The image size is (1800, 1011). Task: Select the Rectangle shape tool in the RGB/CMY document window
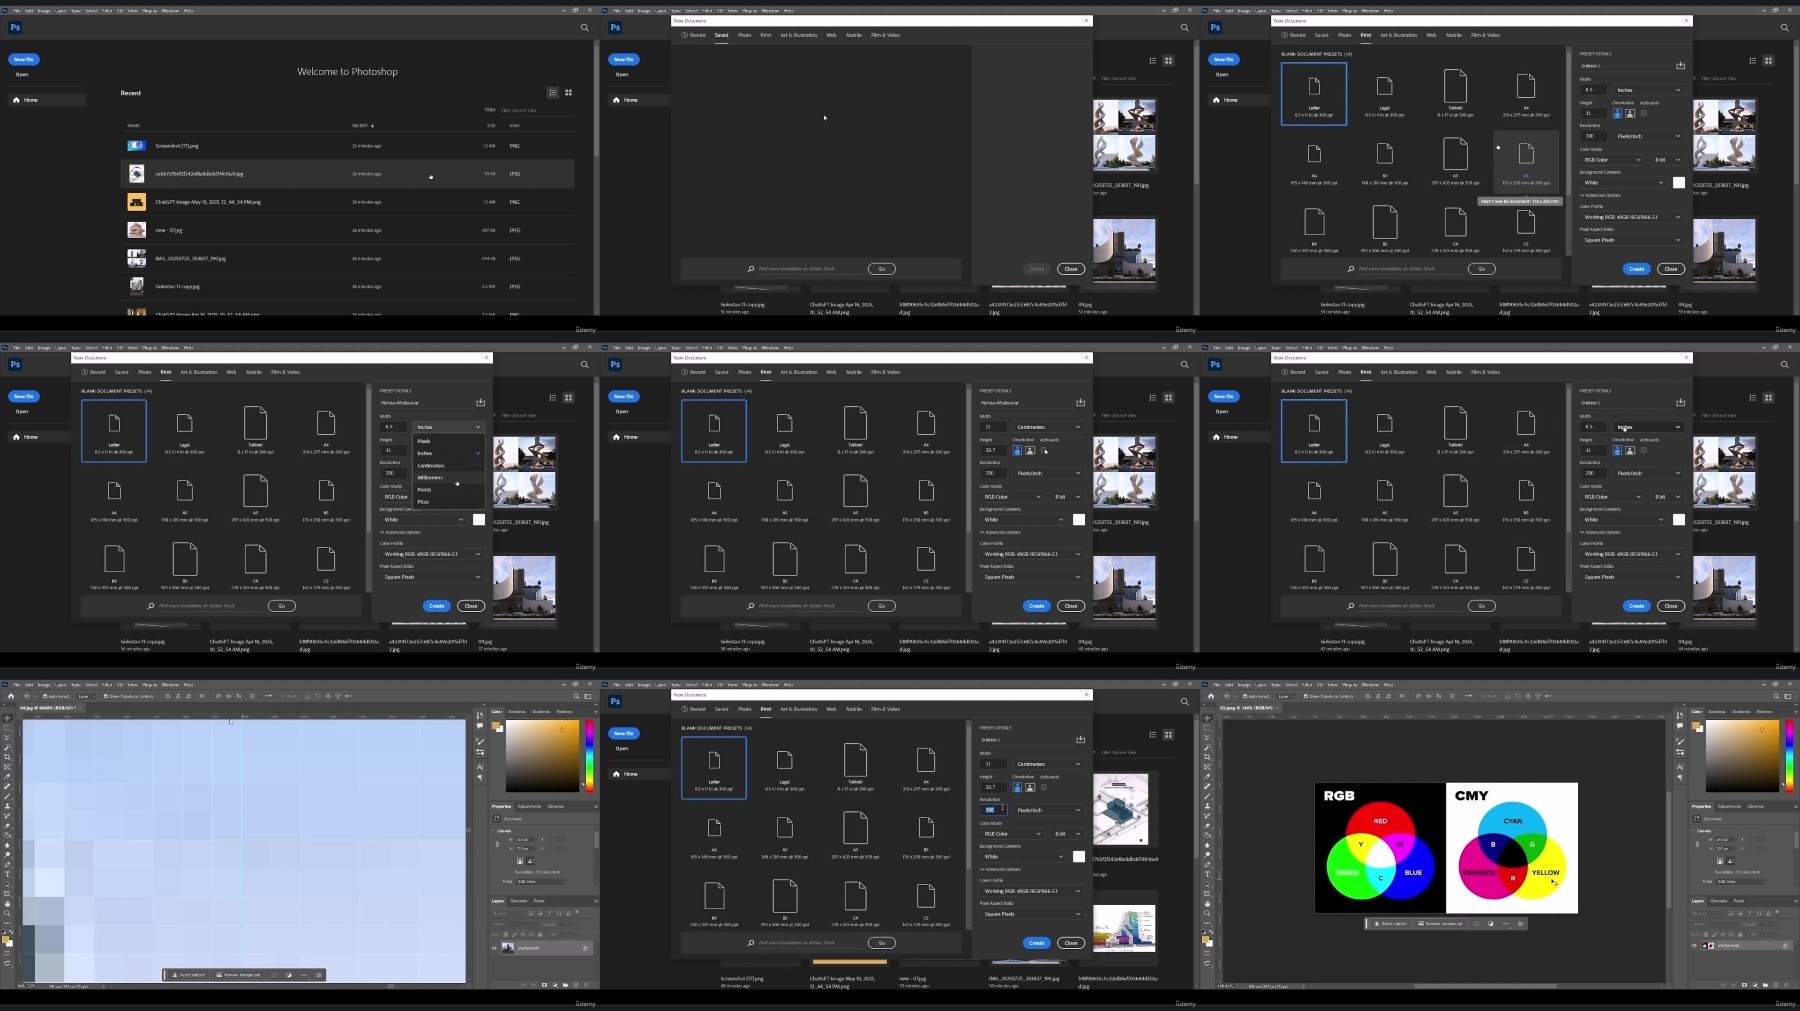pyautogui.click(x=1207, y=893)
